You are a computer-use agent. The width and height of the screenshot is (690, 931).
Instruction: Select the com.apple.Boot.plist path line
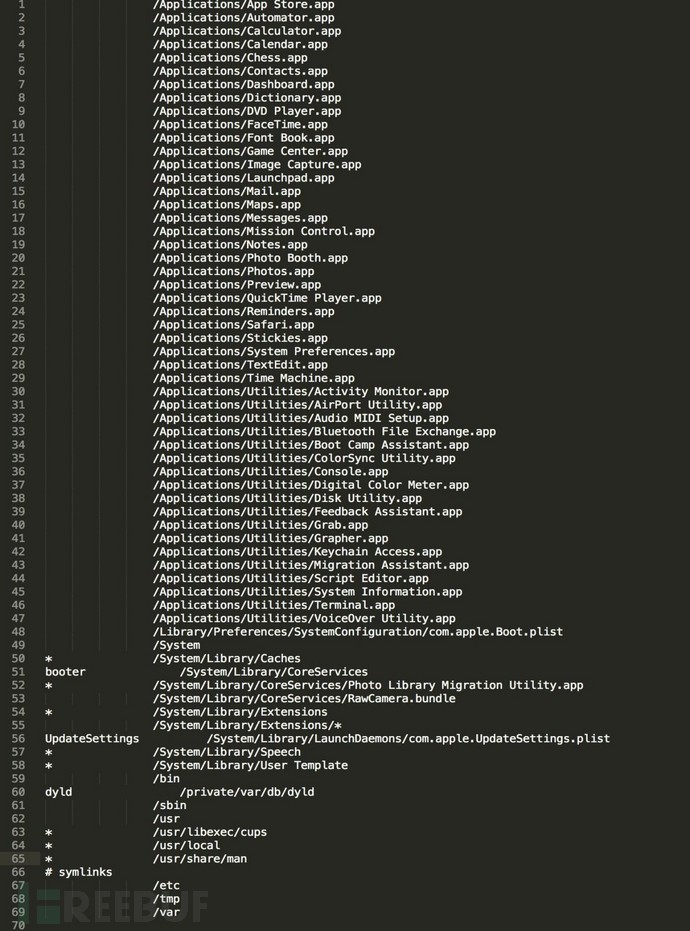(357, 632)
